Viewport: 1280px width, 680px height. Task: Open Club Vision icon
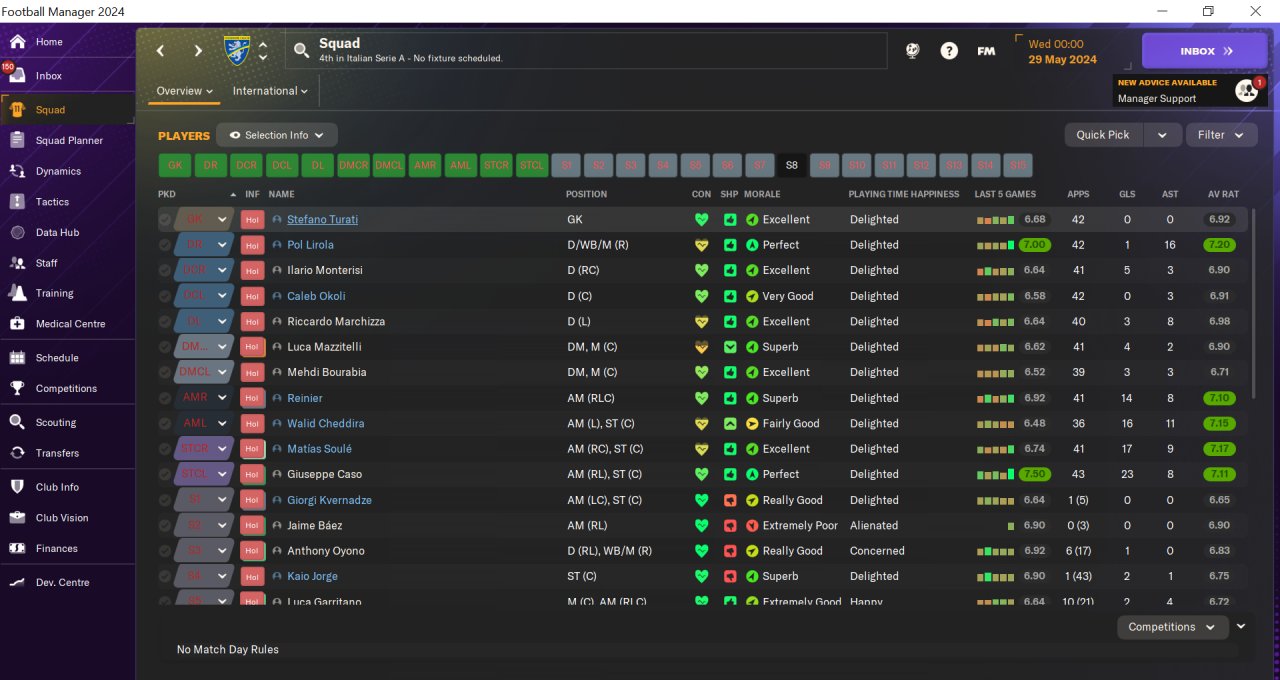point(17,518)
